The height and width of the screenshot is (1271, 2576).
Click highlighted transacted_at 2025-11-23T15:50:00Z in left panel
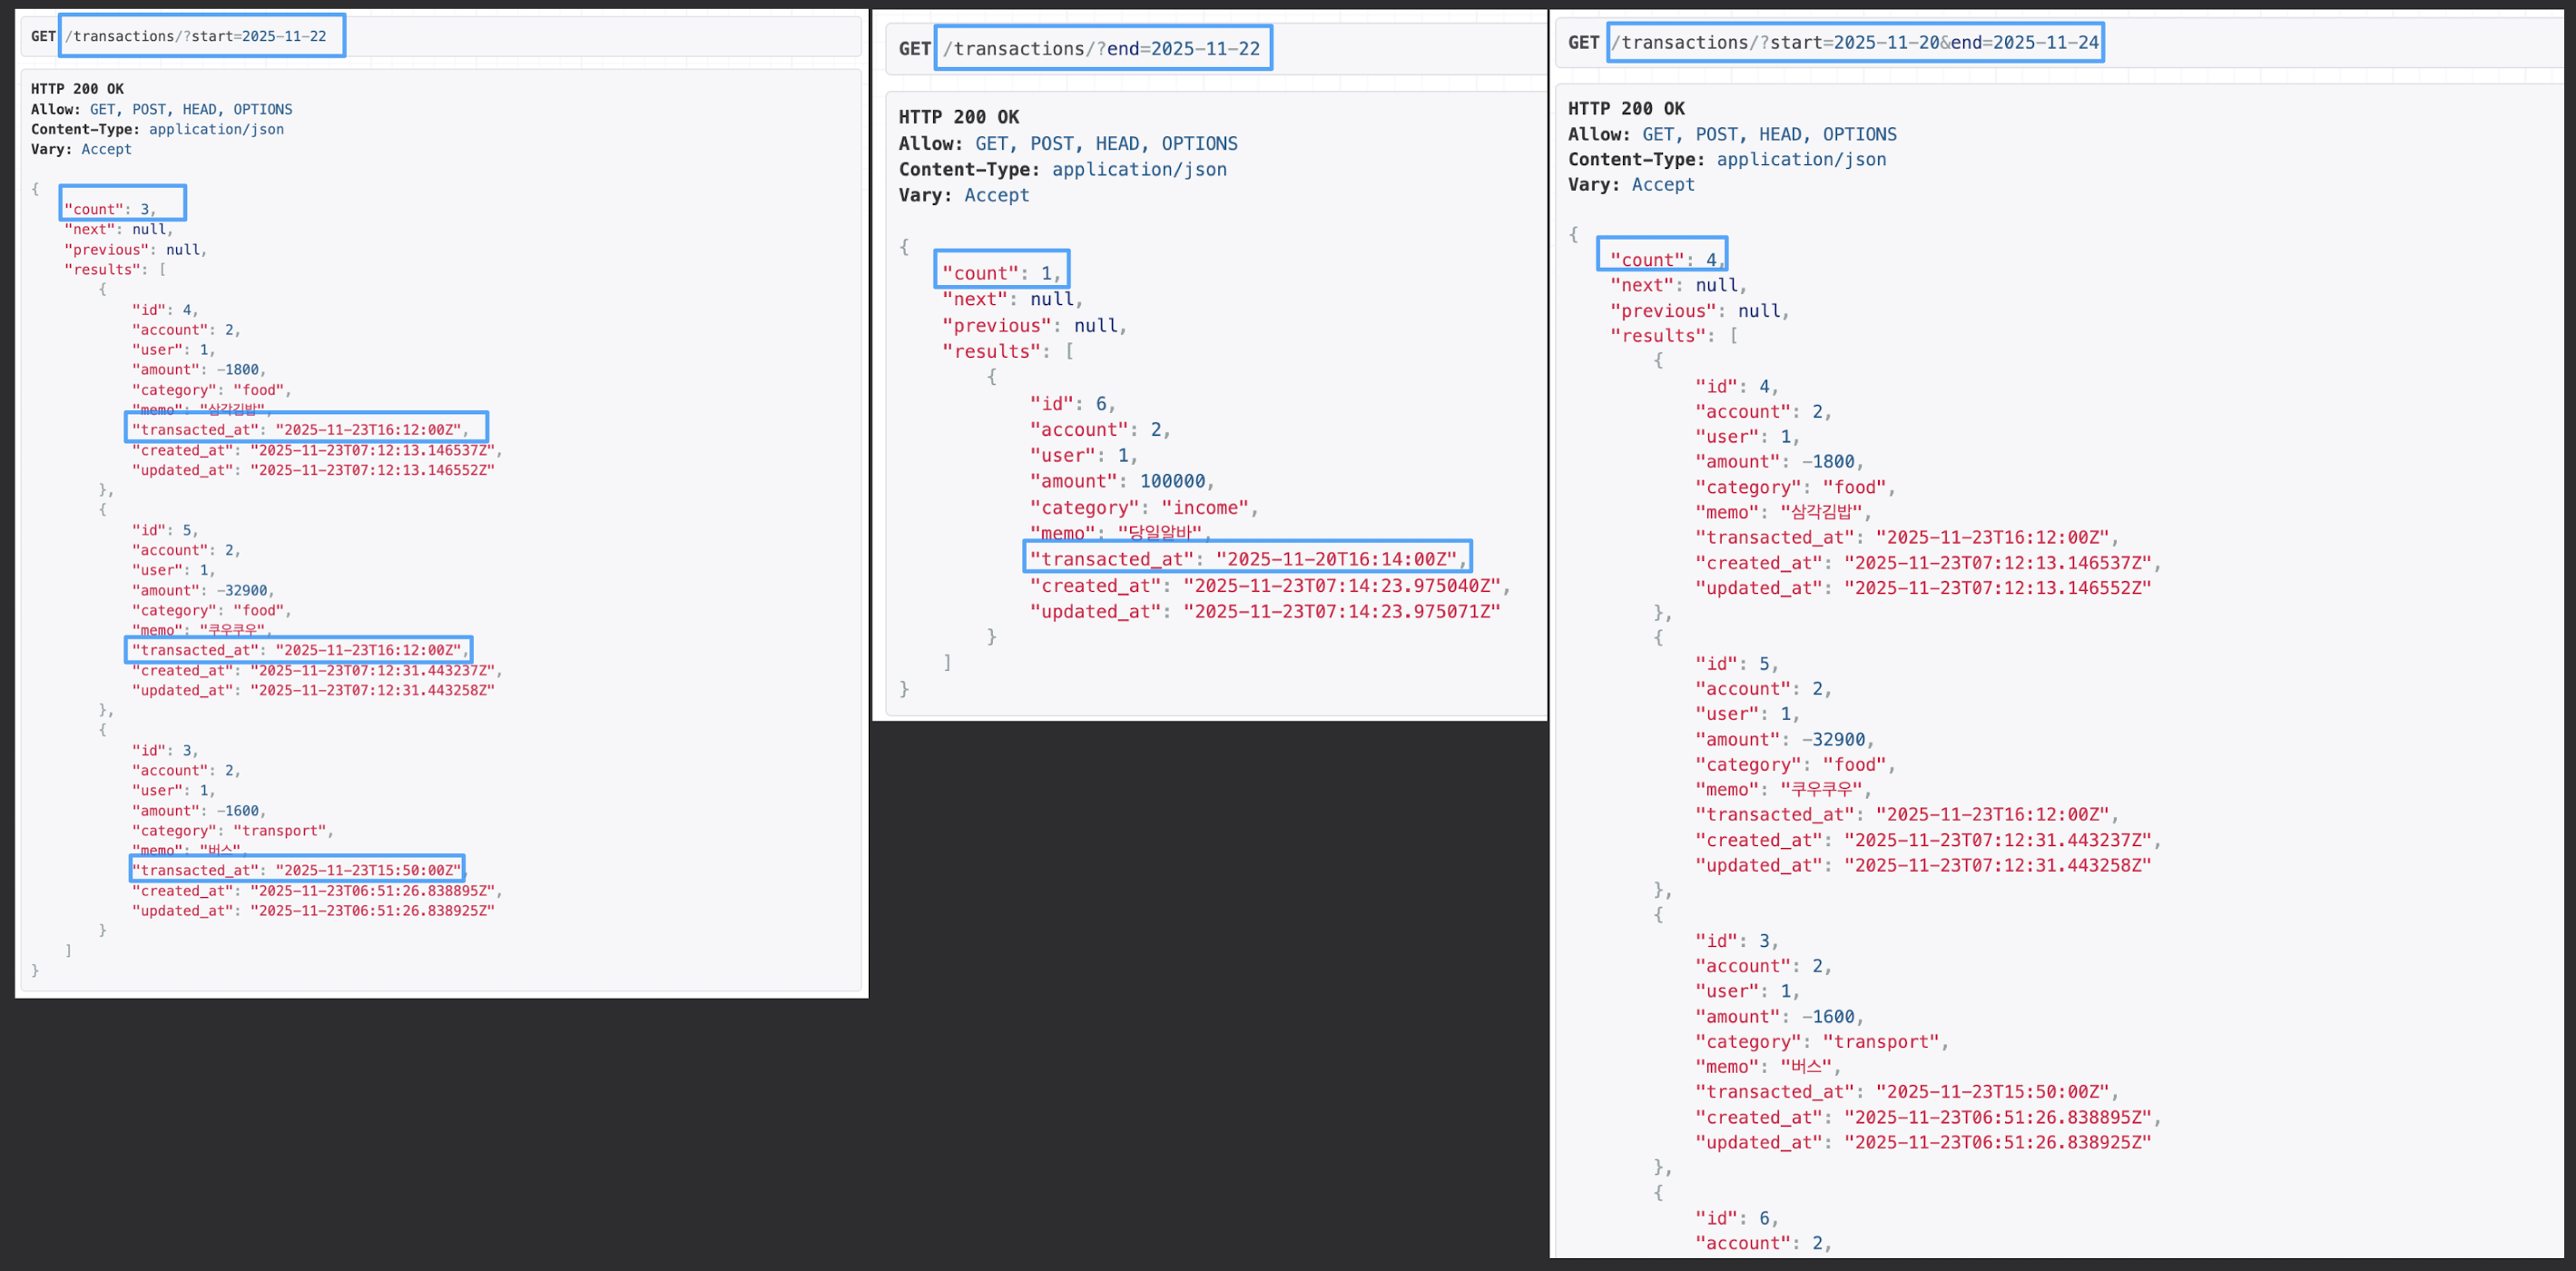tap(367, 870)
